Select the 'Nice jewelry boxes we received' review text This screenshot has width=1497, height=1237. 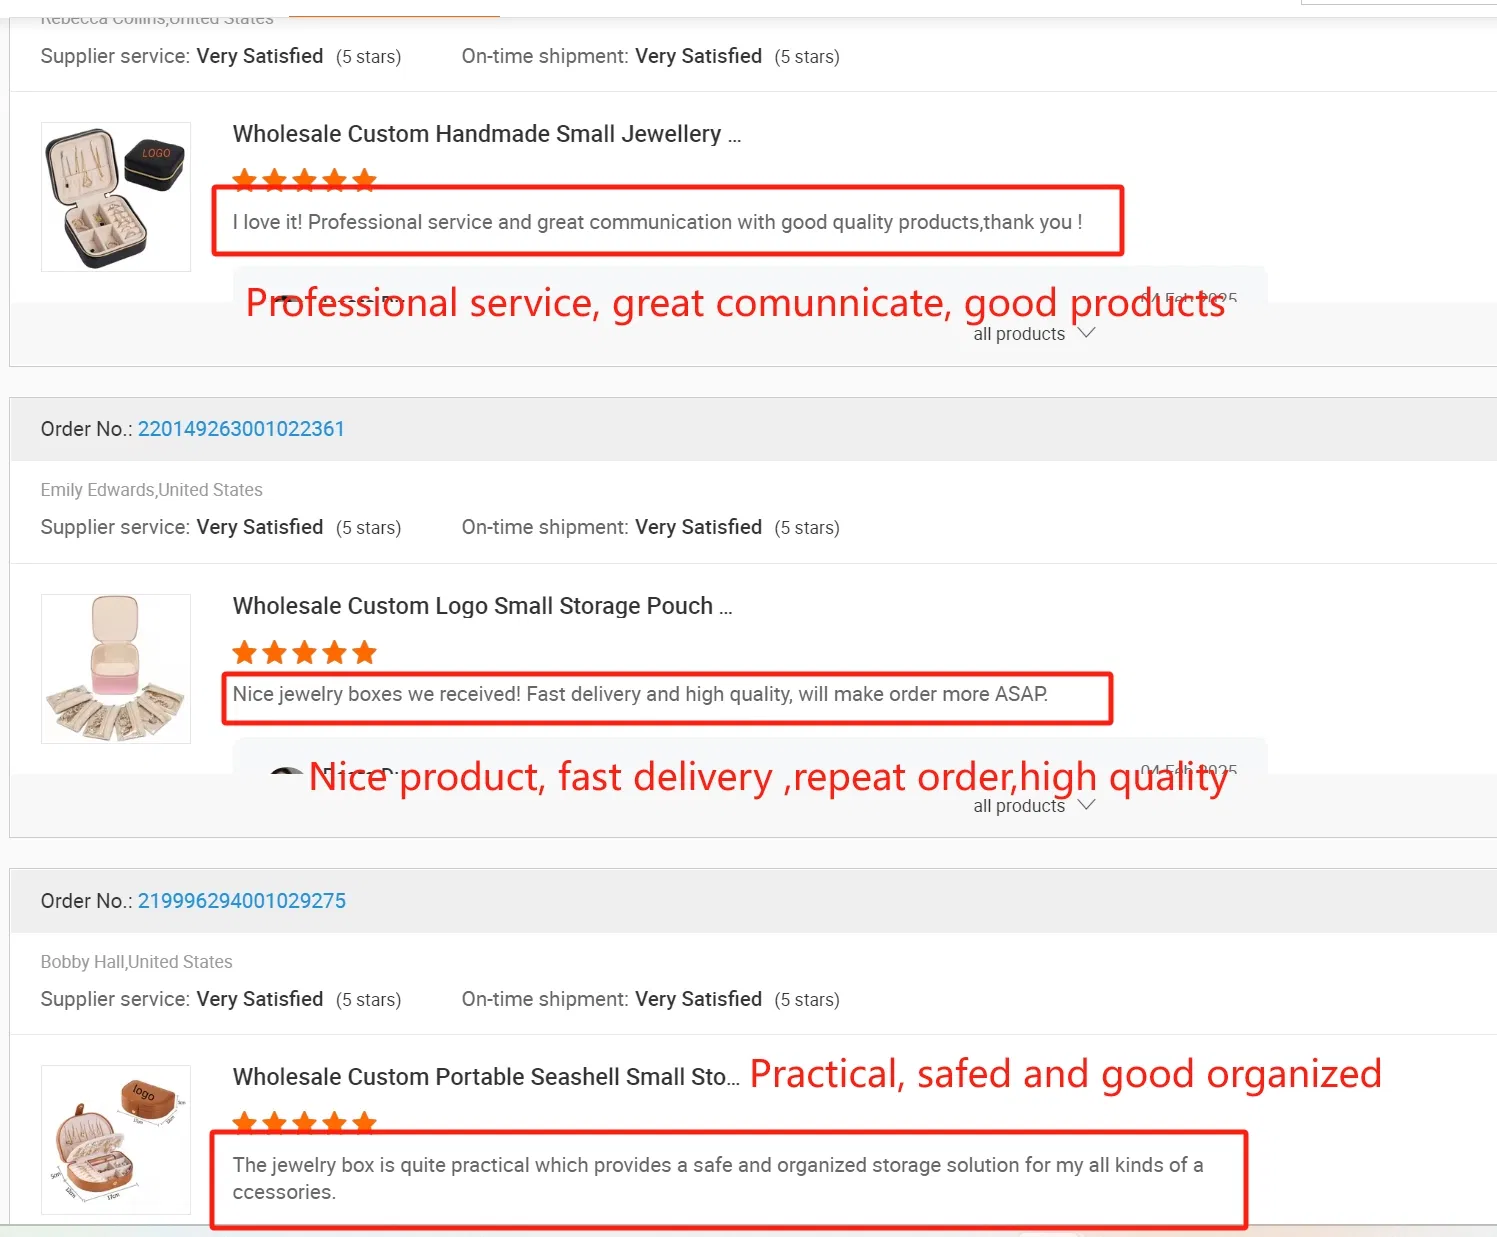(x=640, y=694)
